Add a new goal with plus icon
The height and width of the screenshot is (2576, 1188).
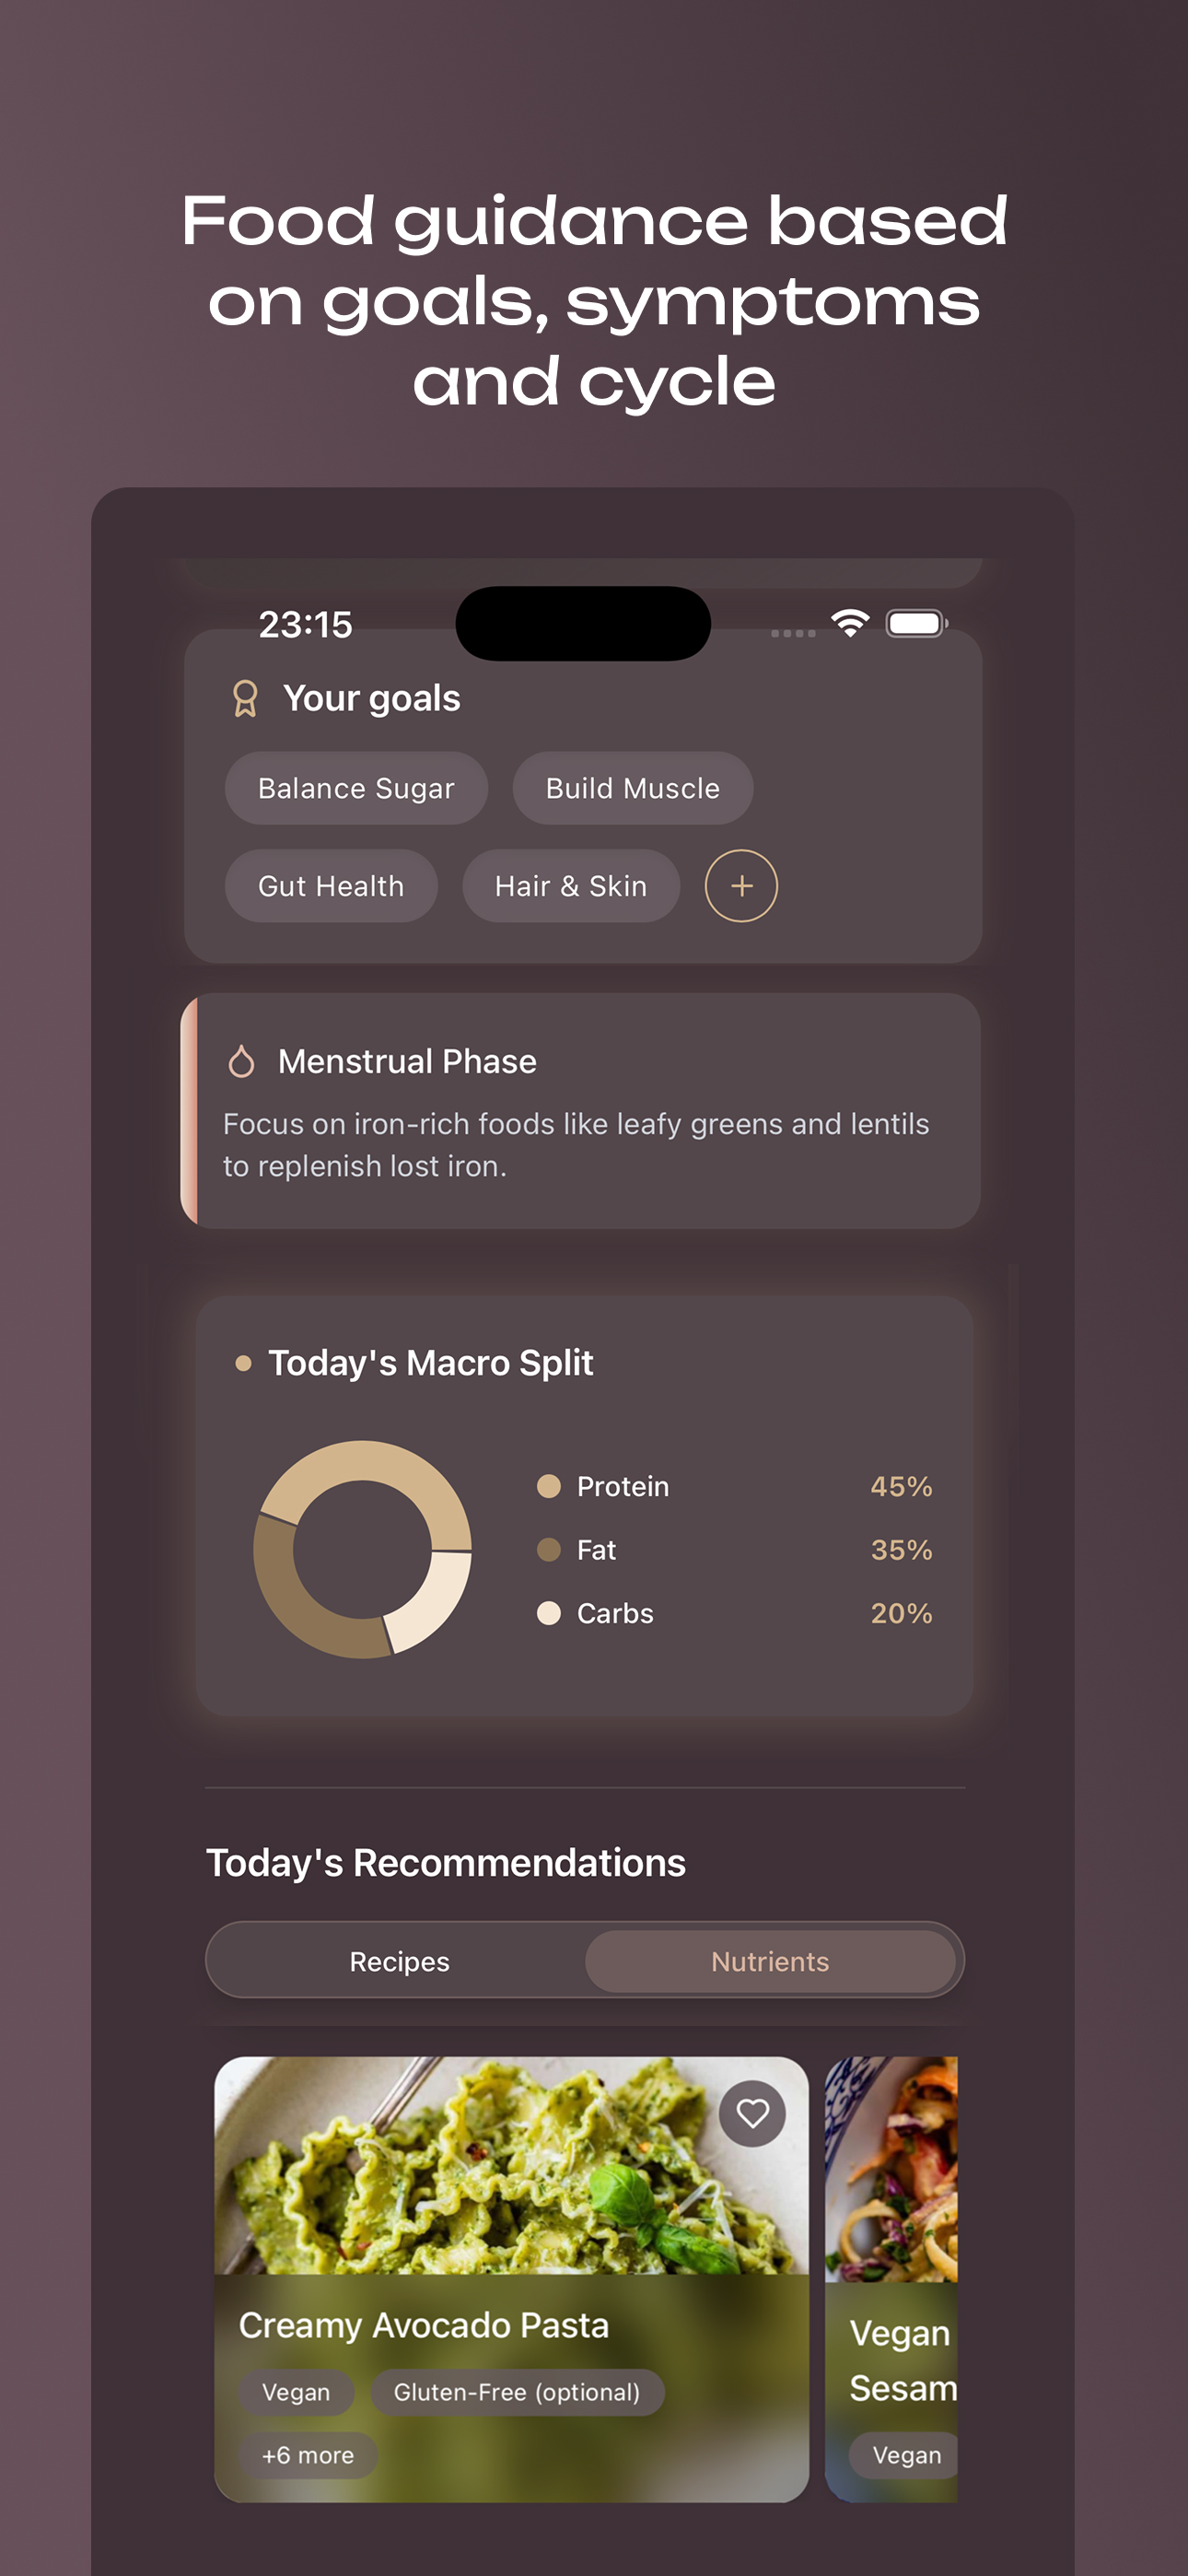pyautogui.click(x=741, y=886)
